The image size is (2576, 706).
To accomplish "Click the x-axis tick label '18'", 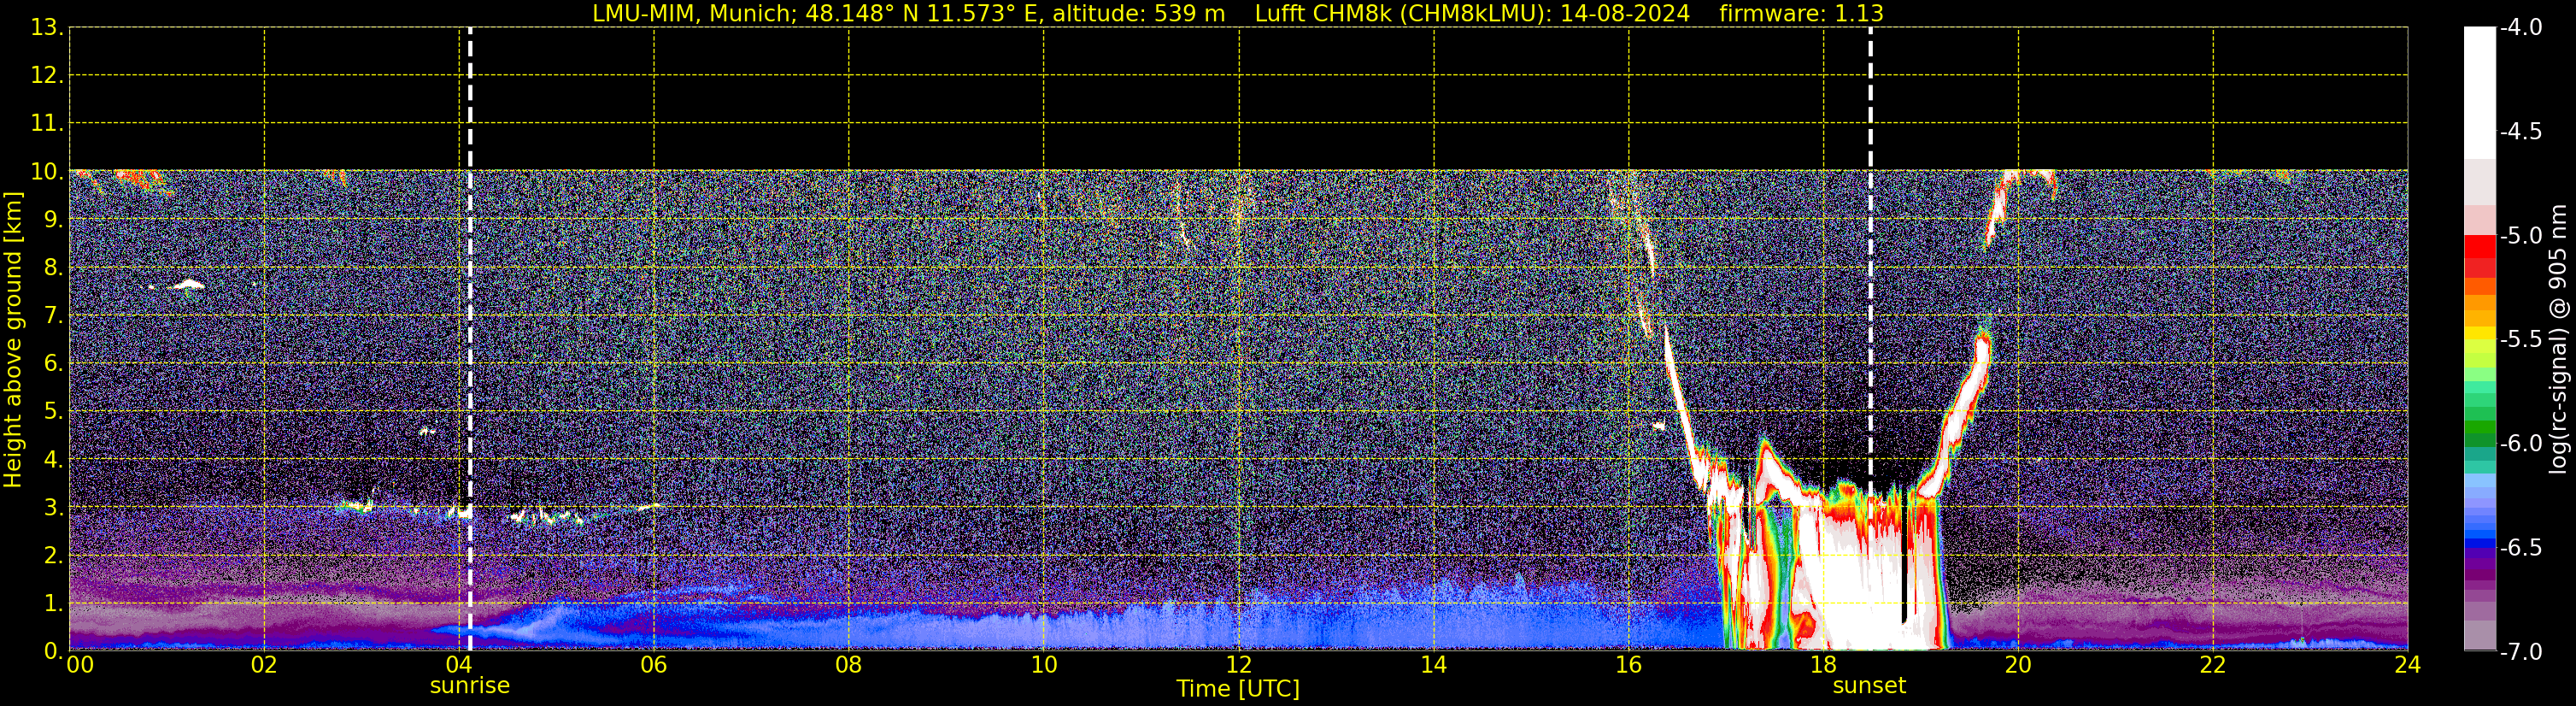I will point(1824,665).
